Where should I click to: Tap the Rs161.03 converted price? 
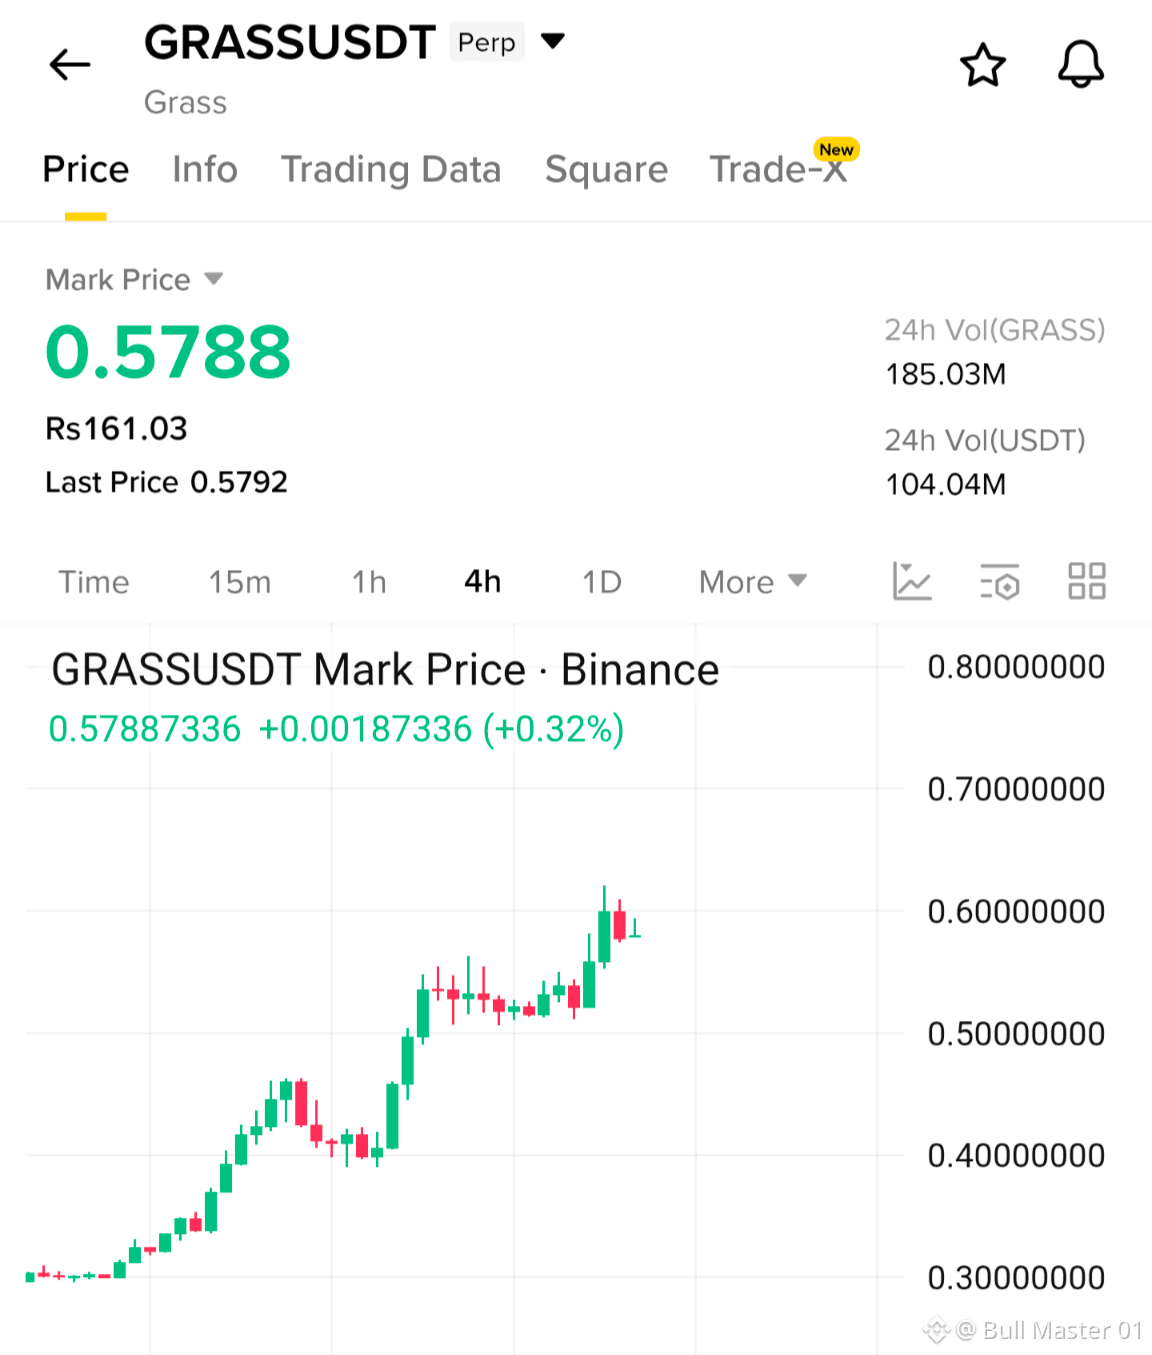coord(116,429)
